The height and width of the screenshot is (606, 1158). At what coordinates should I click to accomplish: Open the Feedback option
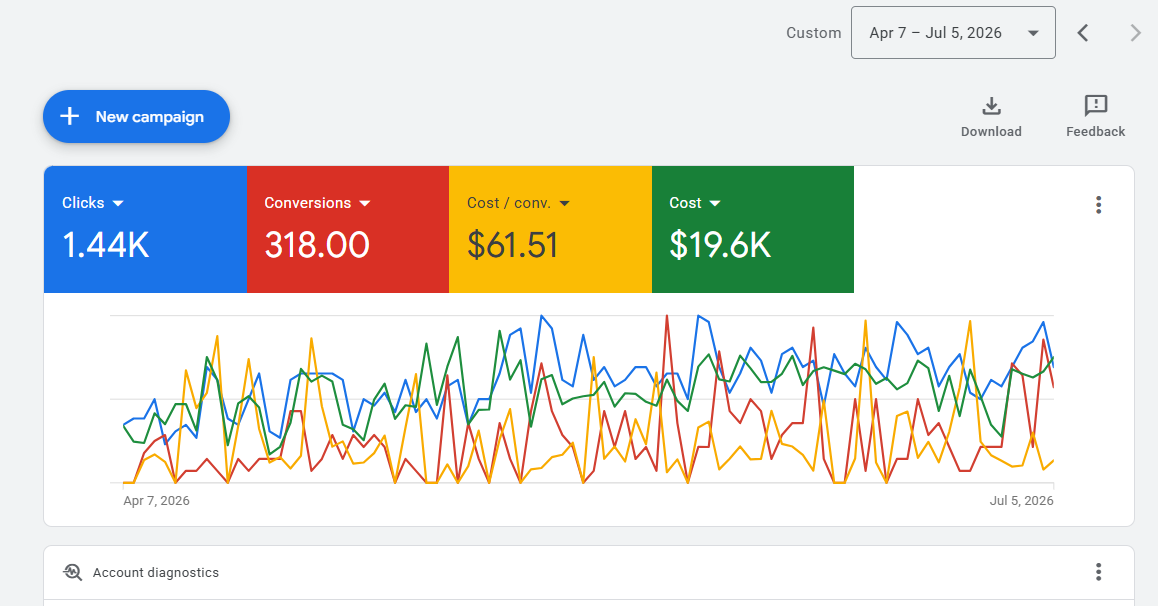point(1095,117)
